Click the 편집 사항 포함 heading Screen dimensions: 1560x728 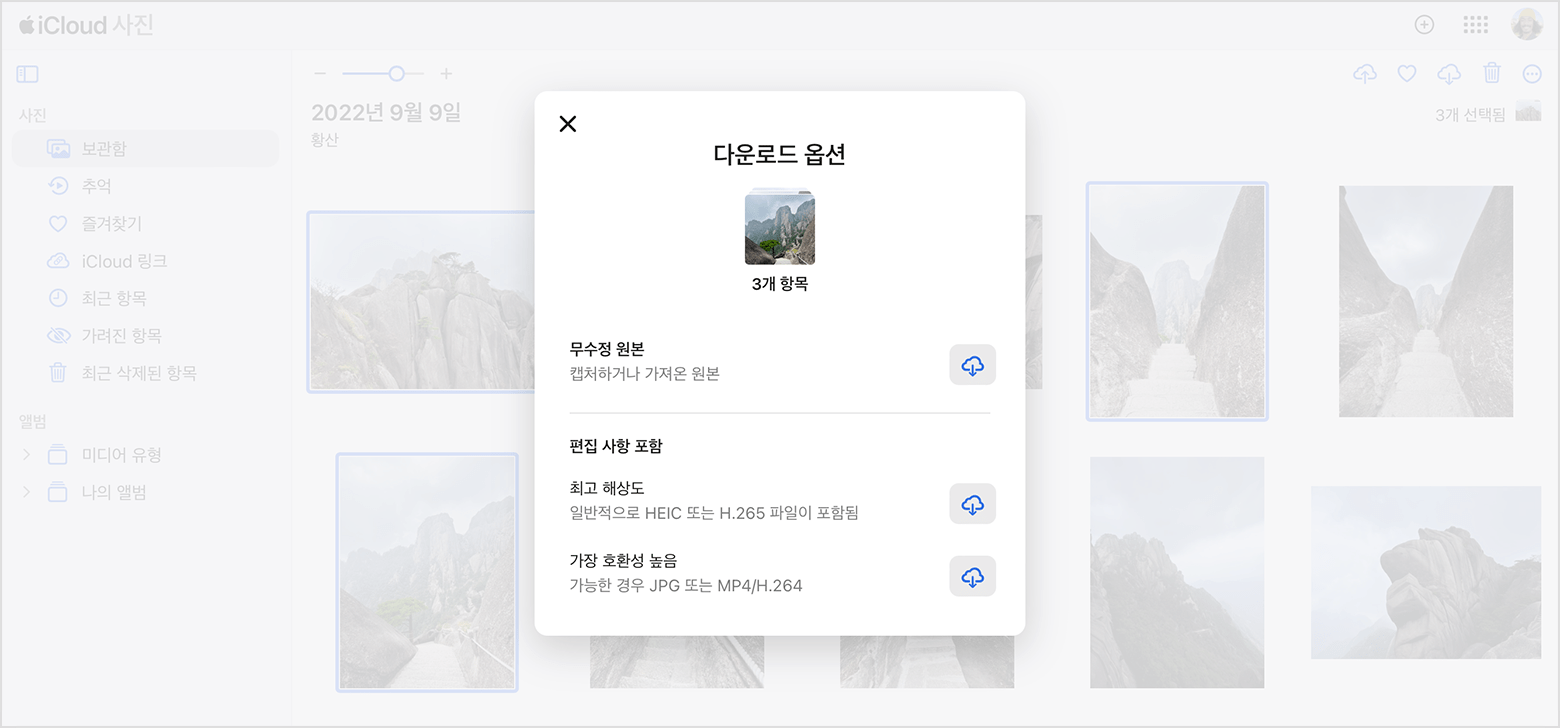pyautogui.click(x=616, y=446)
